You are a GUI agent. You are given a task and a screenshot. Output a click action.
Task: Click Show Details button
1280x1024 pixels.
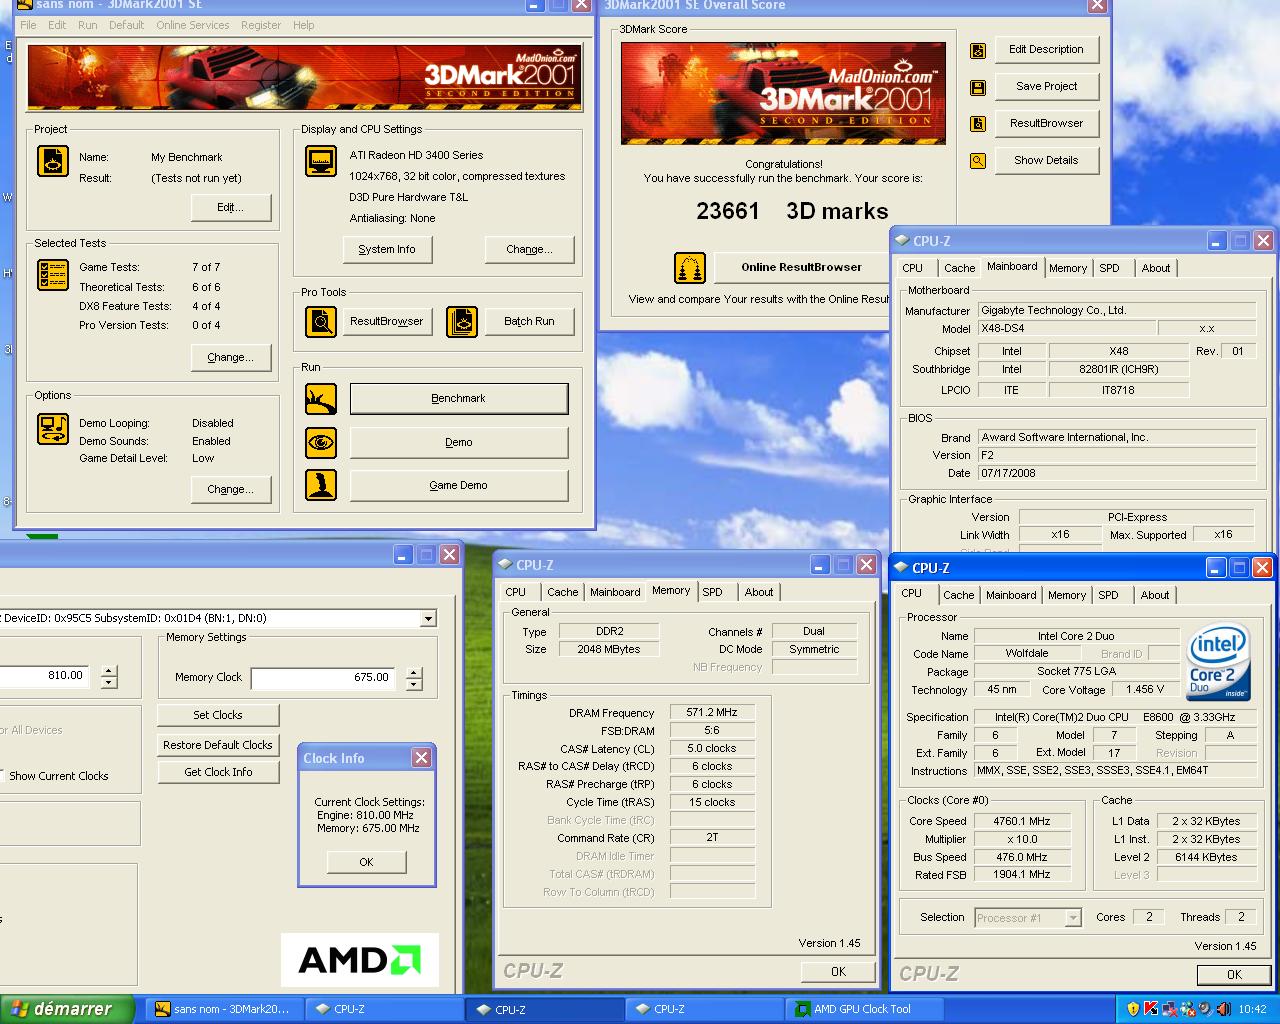(1047, 160)
